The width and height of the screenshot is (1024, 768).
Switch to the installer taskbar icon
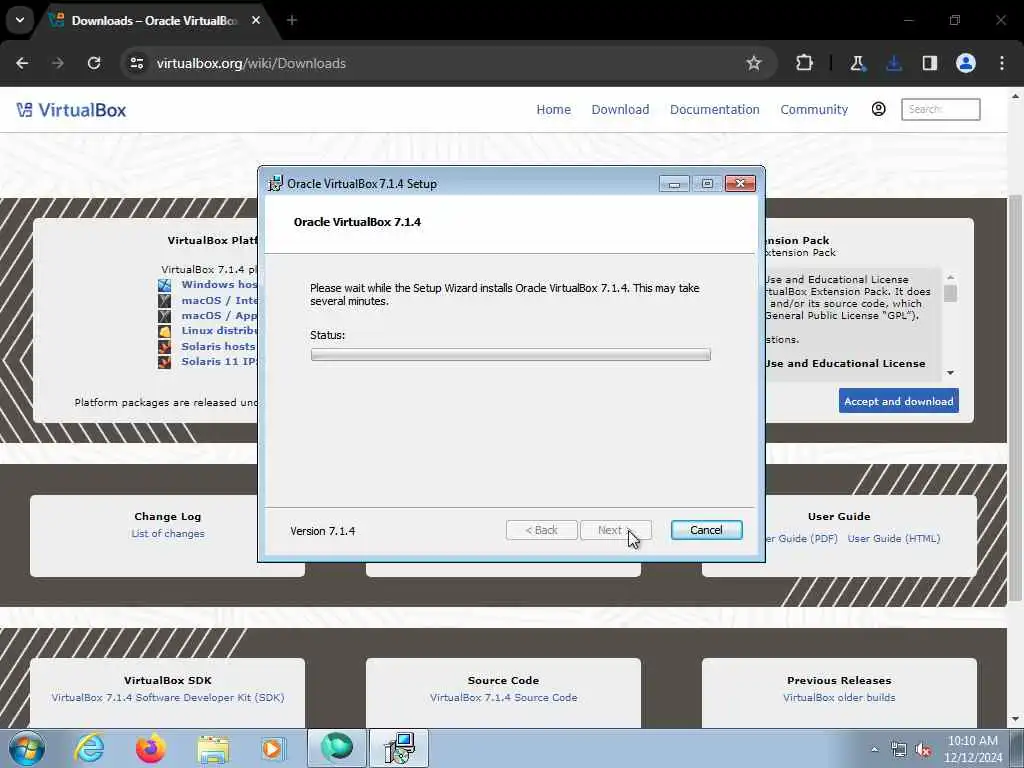[399, 748]
